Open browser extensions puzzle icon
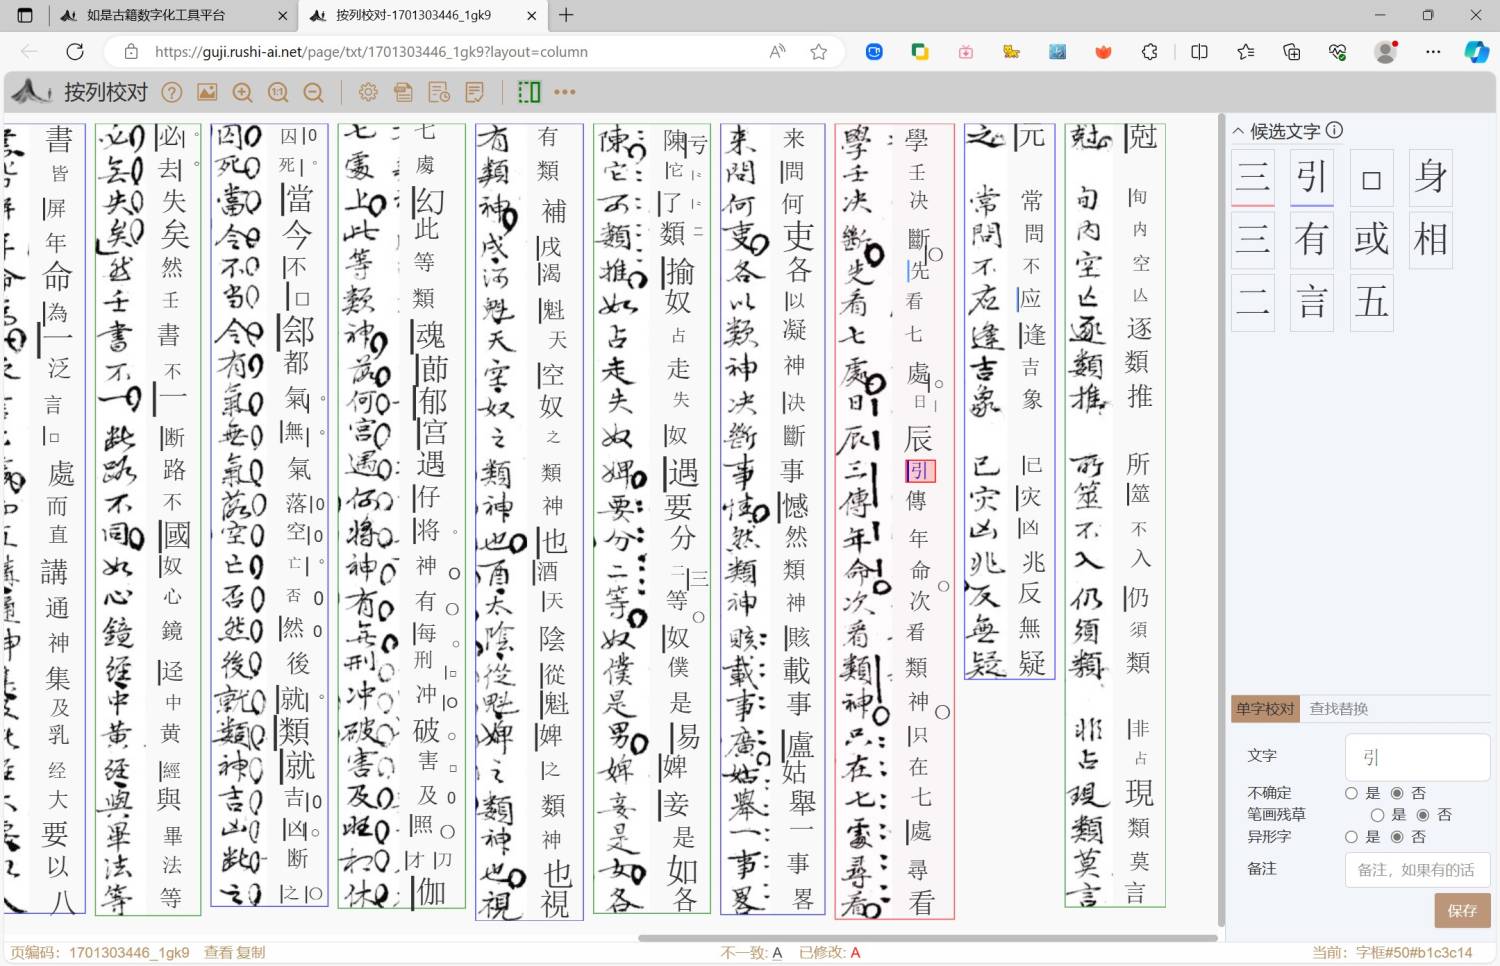Viewport: 1500px width, 966px height. click(1150, 52)
